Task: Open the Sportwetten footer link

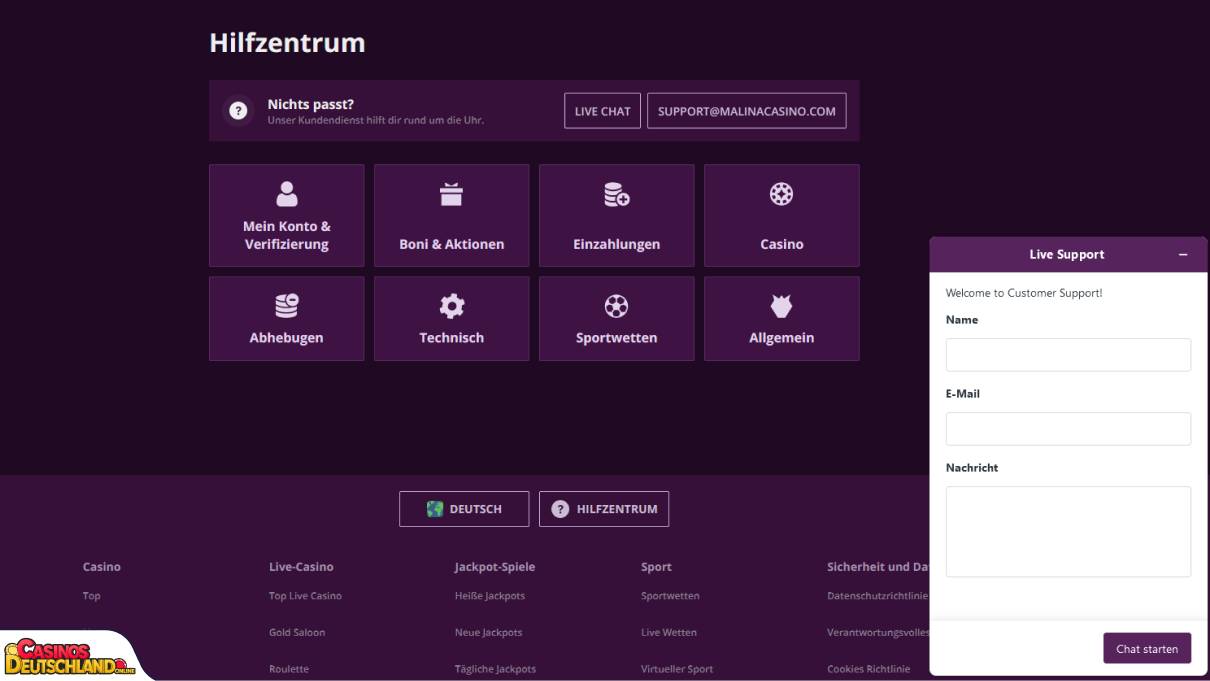Action: (670, 596)
